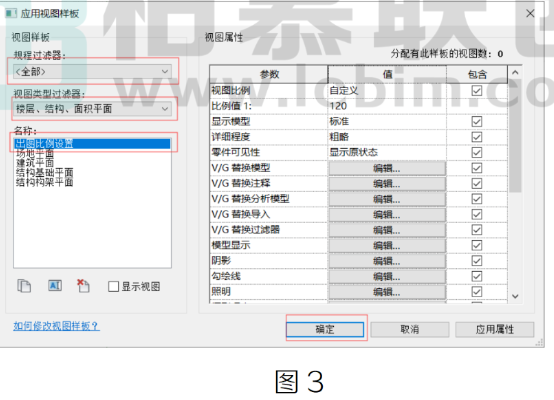Open the 规程过滤器 dropdown
Image resolution: width=554 pixels, height=400 pixels.
pos(92,72)
